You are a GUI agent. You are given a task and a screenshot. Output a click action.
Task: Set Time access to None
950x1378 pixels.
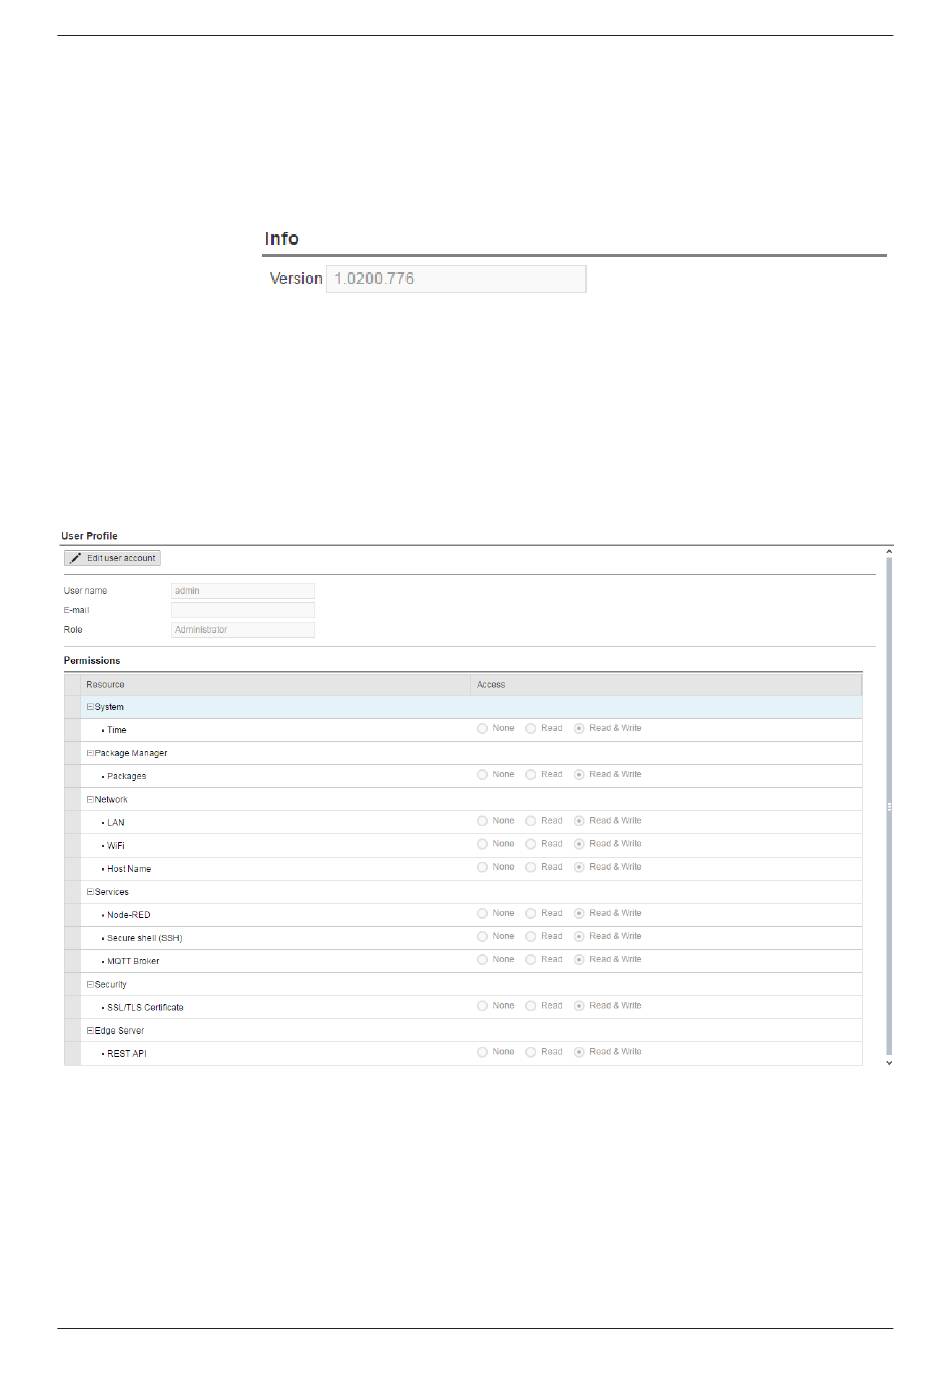[x=483, y=729]
